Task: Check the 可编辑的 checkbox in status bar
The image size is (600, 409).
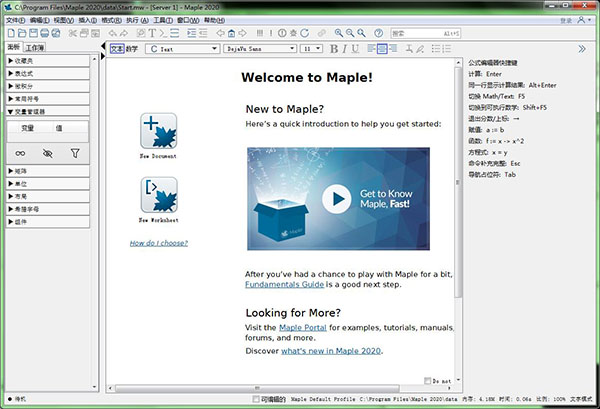Action: coord(256,399)
